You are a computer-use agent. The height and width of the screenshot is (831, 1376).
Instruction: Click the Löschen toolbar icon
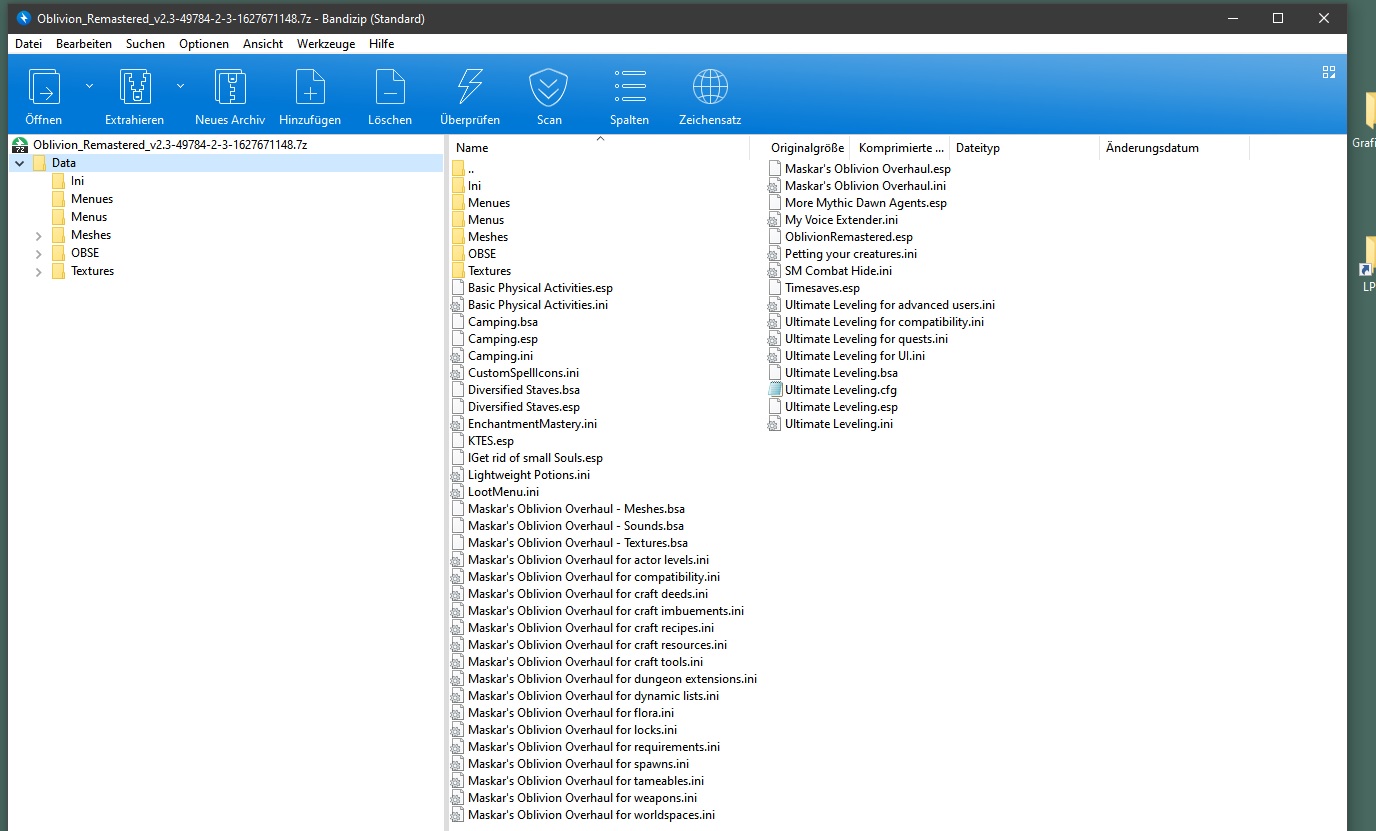click(390, 88)
